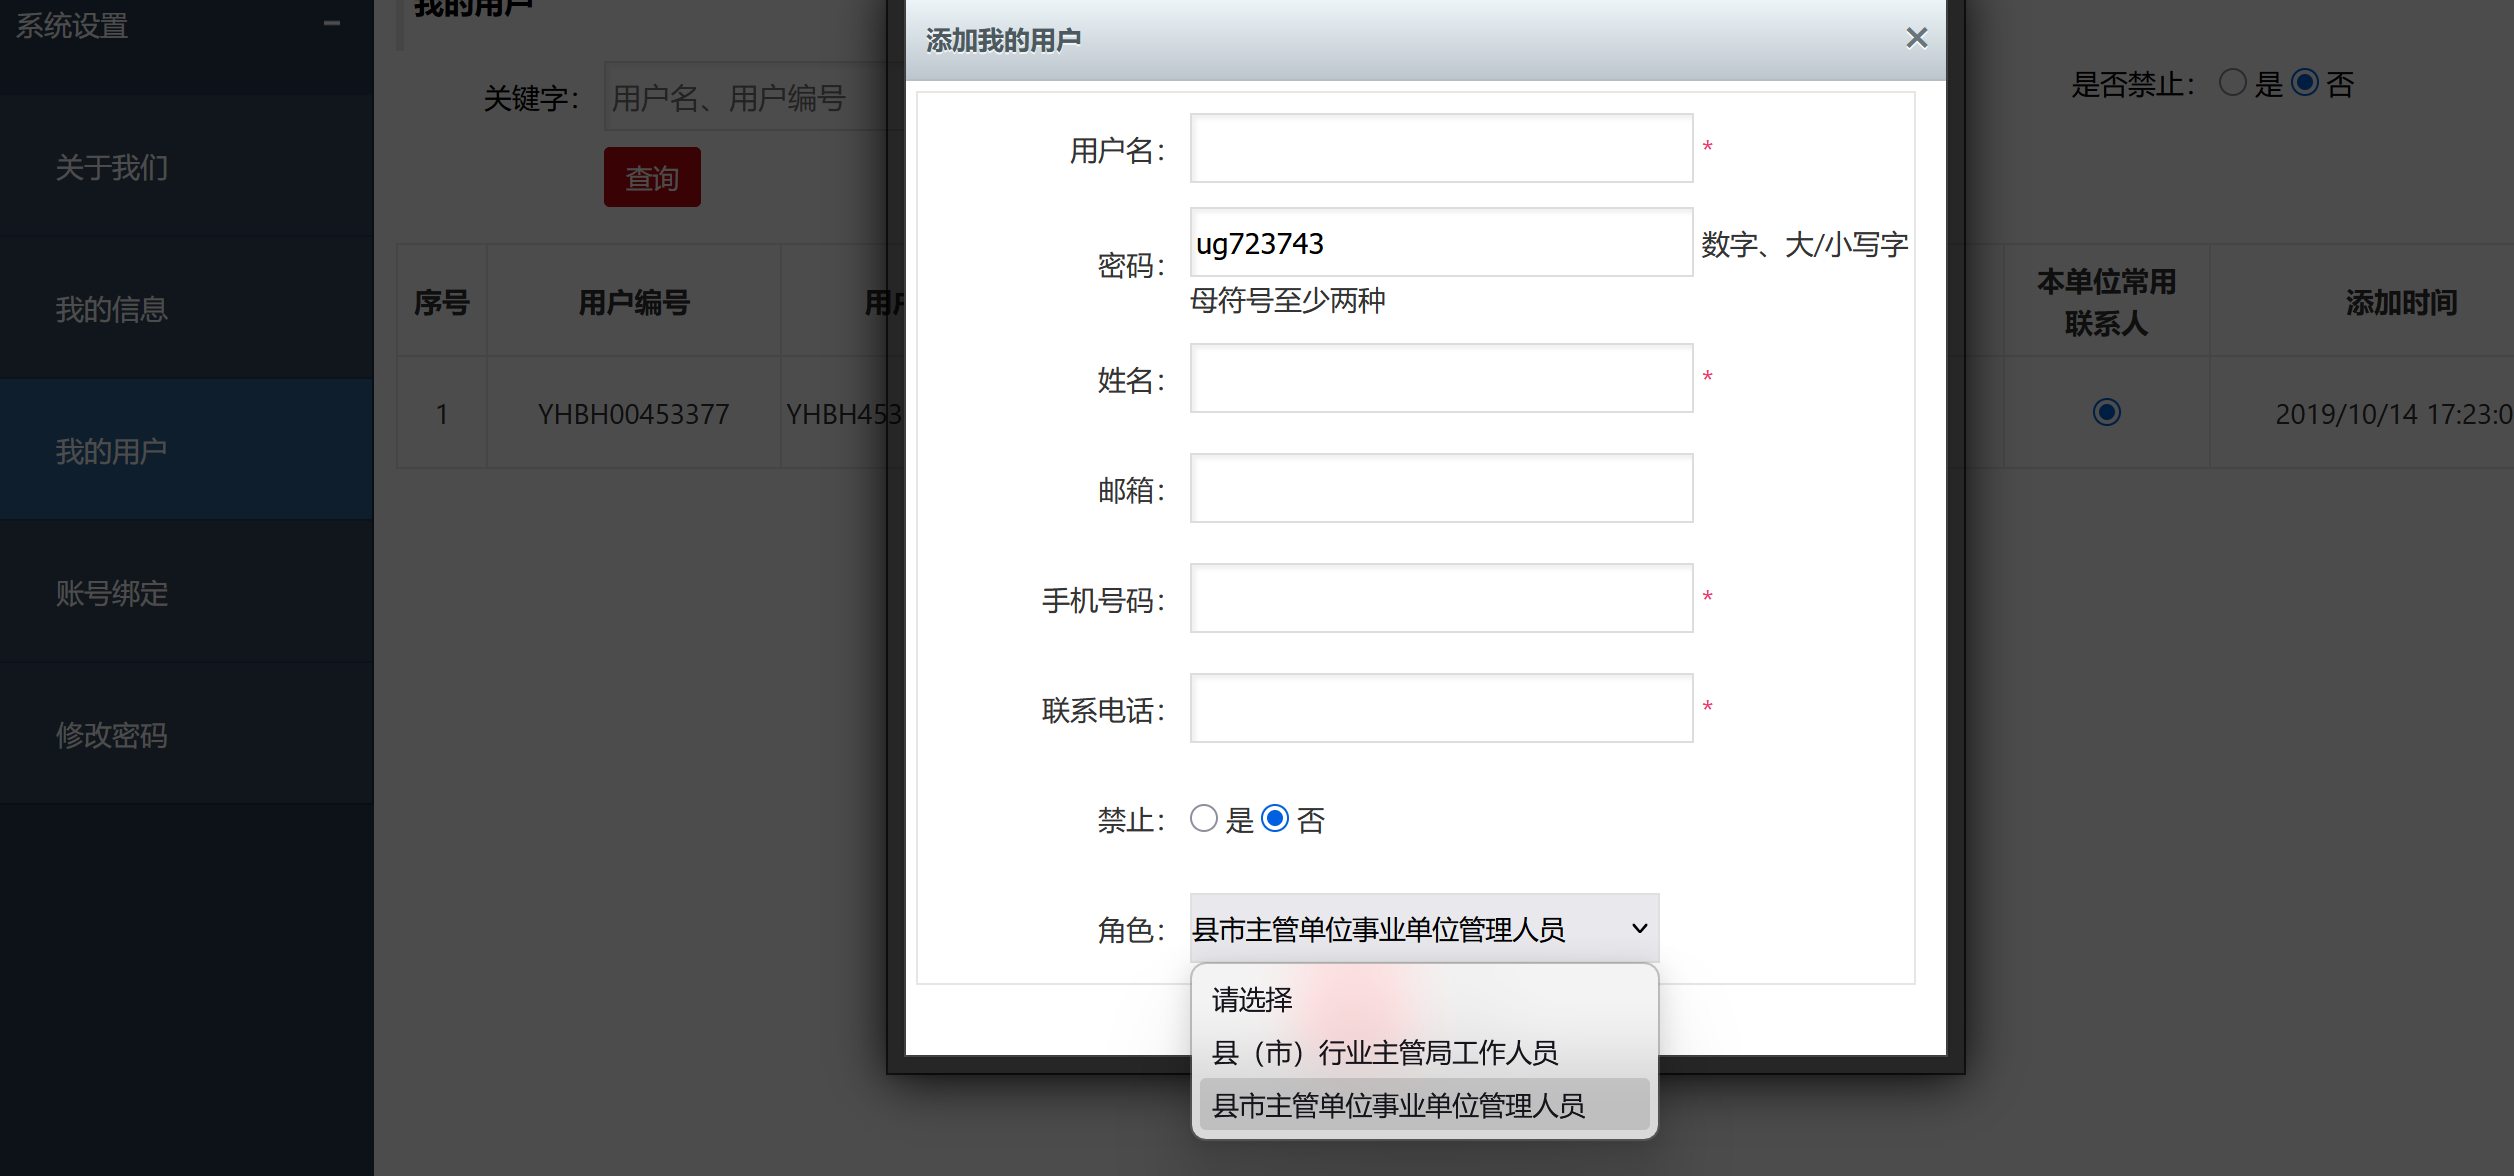The height and width of the screenshot is (1176, 2514).
Task: Click the 用户名 input field
Action: coord(1441,148)
